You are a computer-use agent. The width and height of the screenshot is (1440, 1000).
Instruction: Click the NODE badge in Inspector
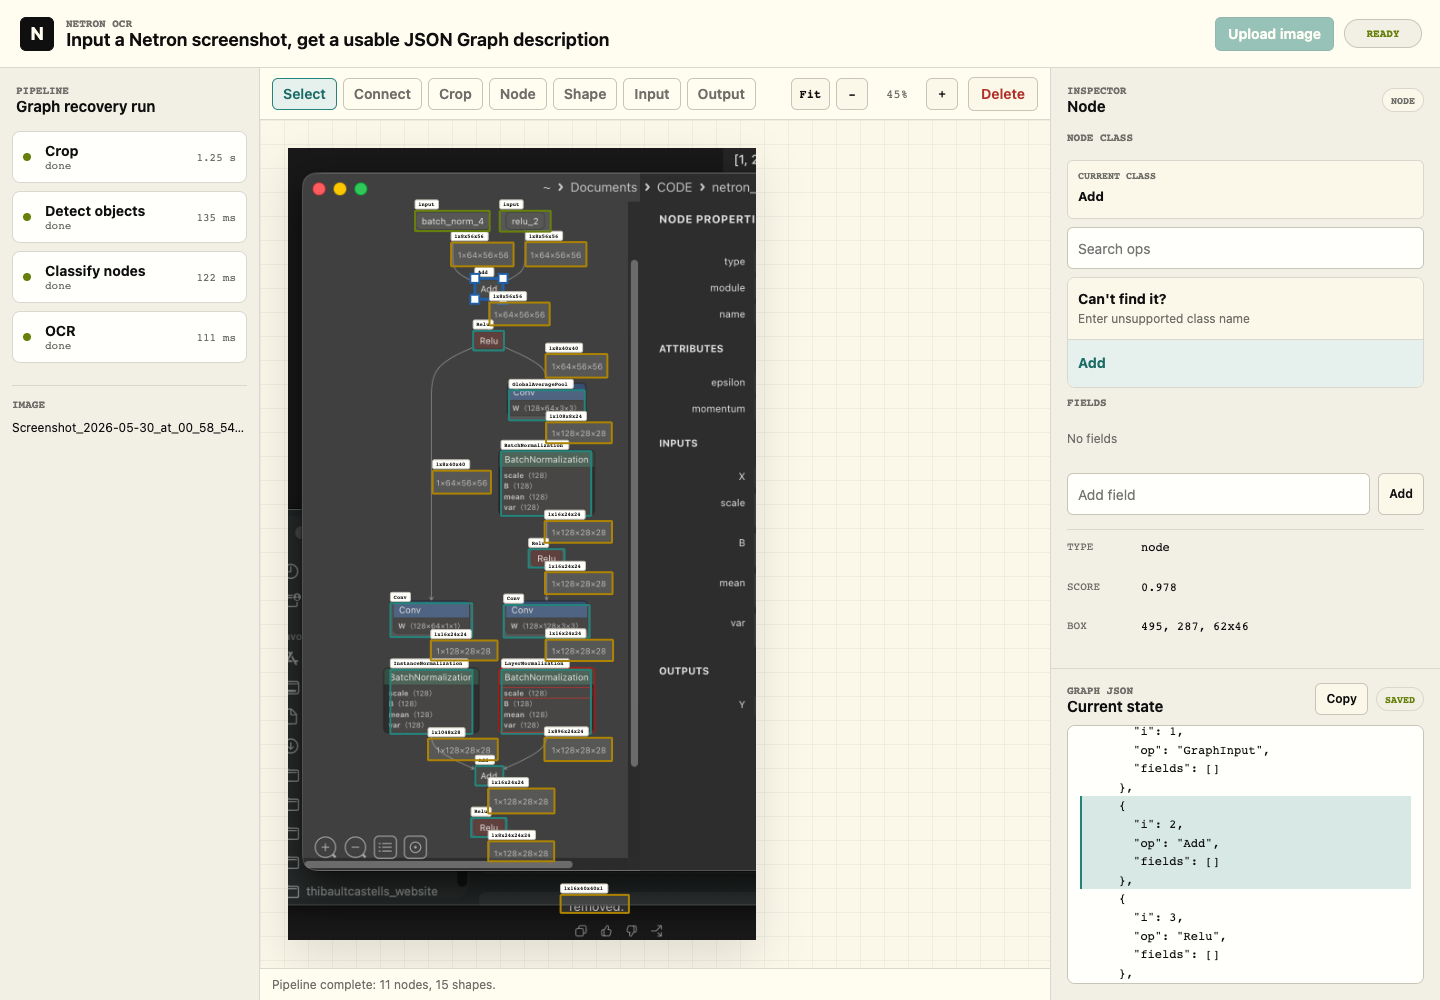pos(1402,100)
